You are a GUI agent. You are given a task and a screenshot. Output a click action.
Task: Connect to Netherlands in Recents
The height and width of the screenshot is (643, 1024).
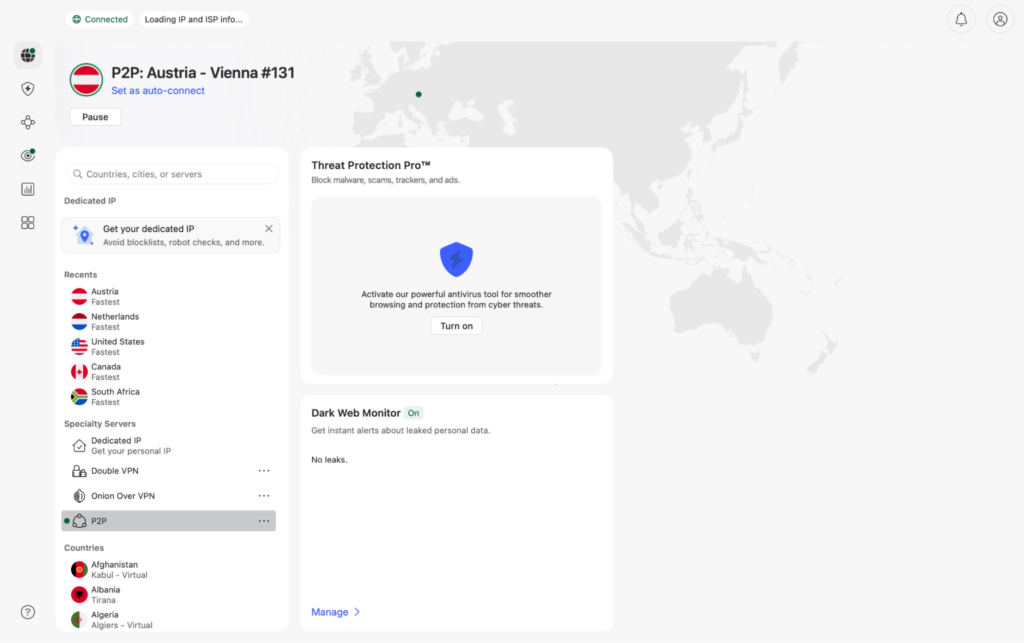(168, 322)
